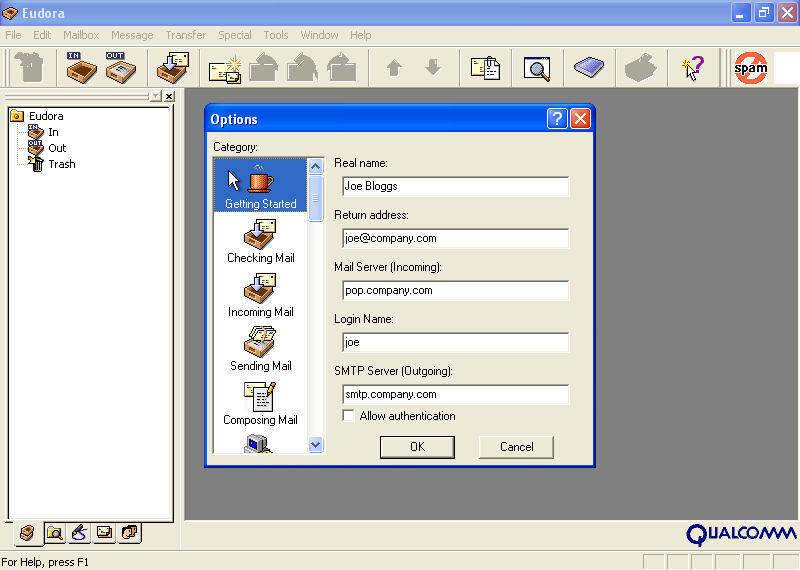
Task: Open the Mailbox menu
Action: point(81,35)
